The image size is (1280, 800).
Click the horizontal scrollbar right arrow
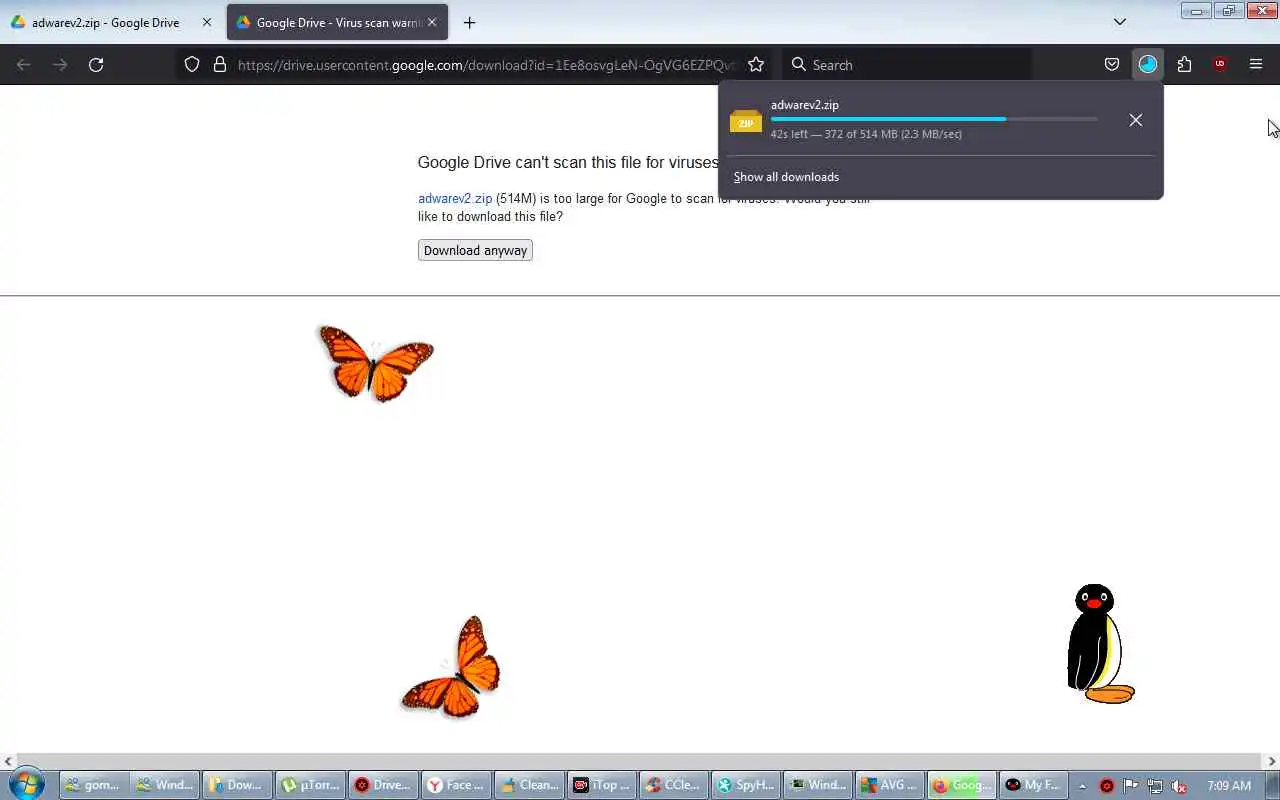point(1272,762)
